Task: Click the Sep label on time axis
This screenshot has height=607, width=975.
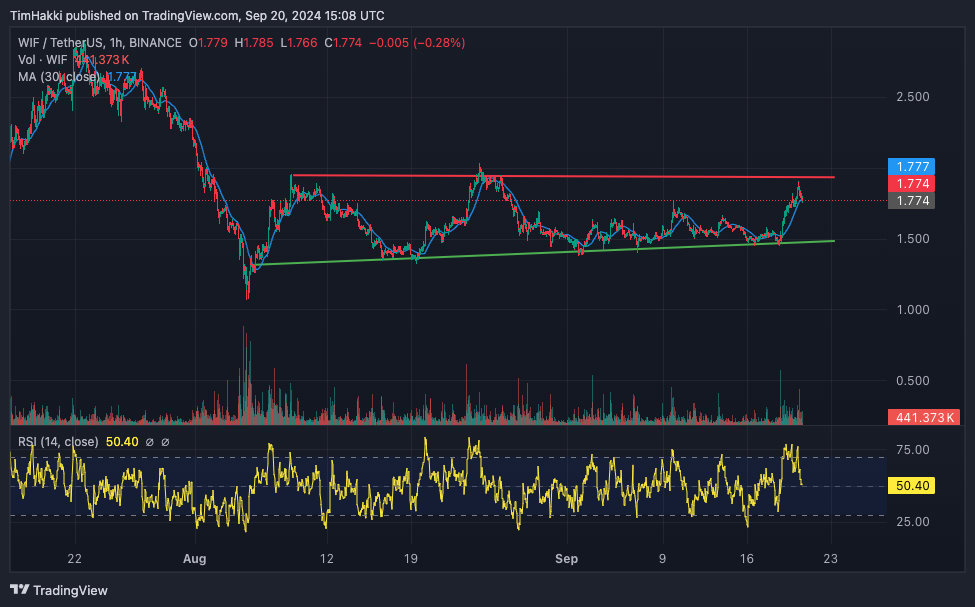Action: pos(566,558)
